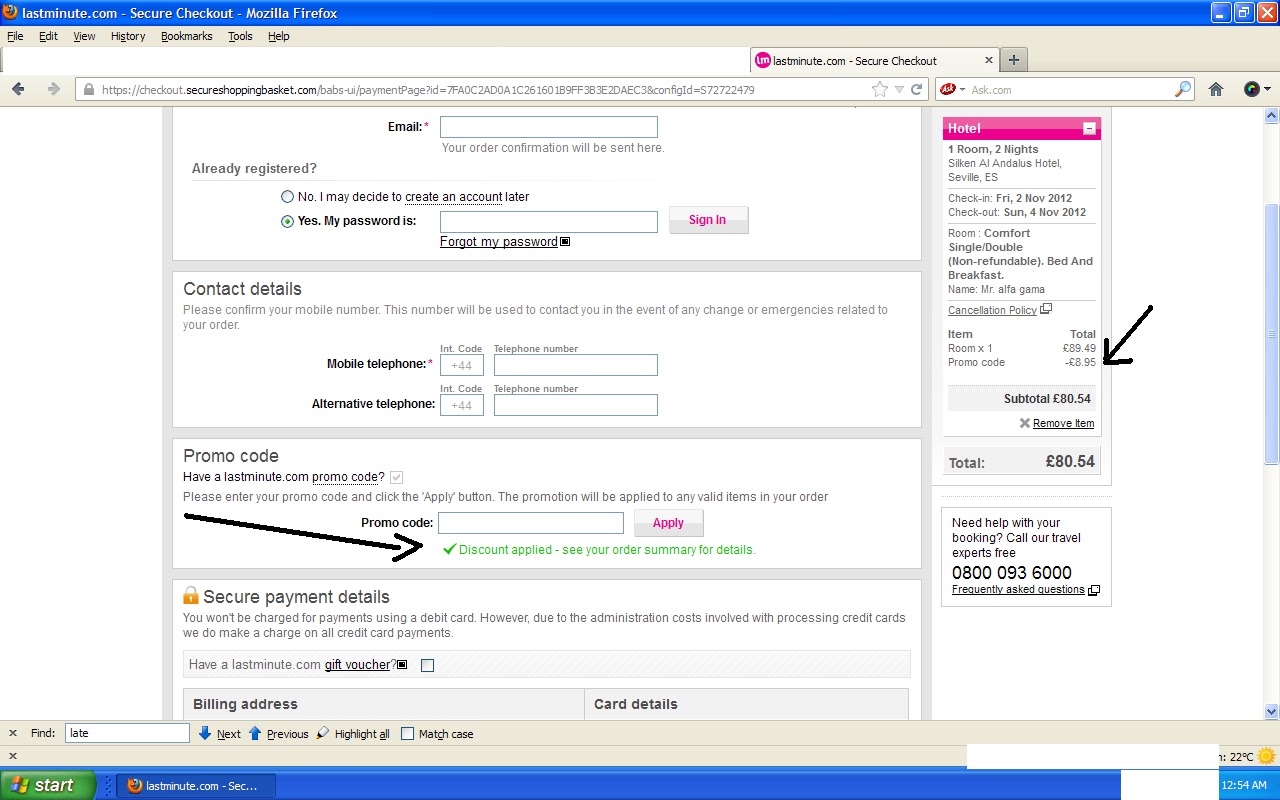Open Frequently asked questions link
Viewport: 1280px width, 800px height.
tap(1018, 589)
